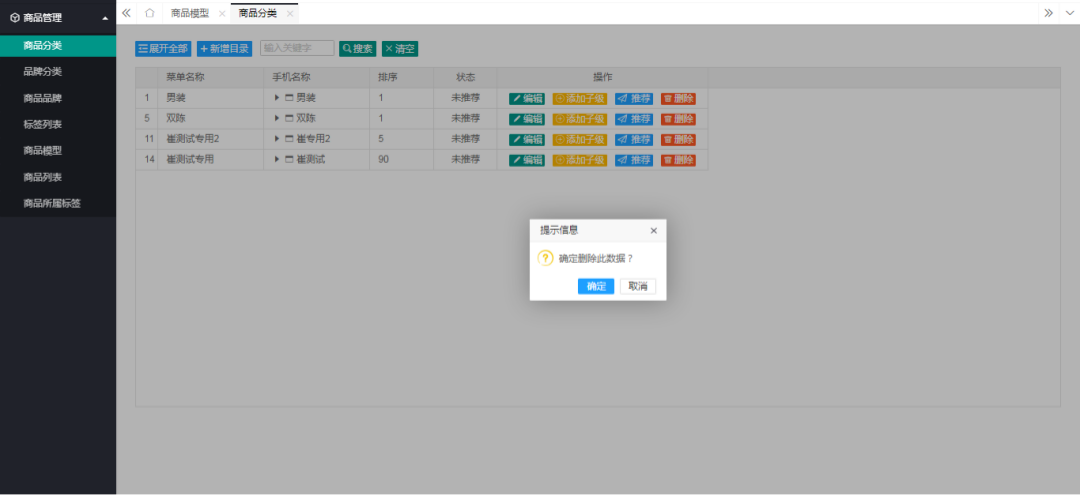Click the 展开全部 button
This screenshot has height=495, width=1080.
point(163,49)
